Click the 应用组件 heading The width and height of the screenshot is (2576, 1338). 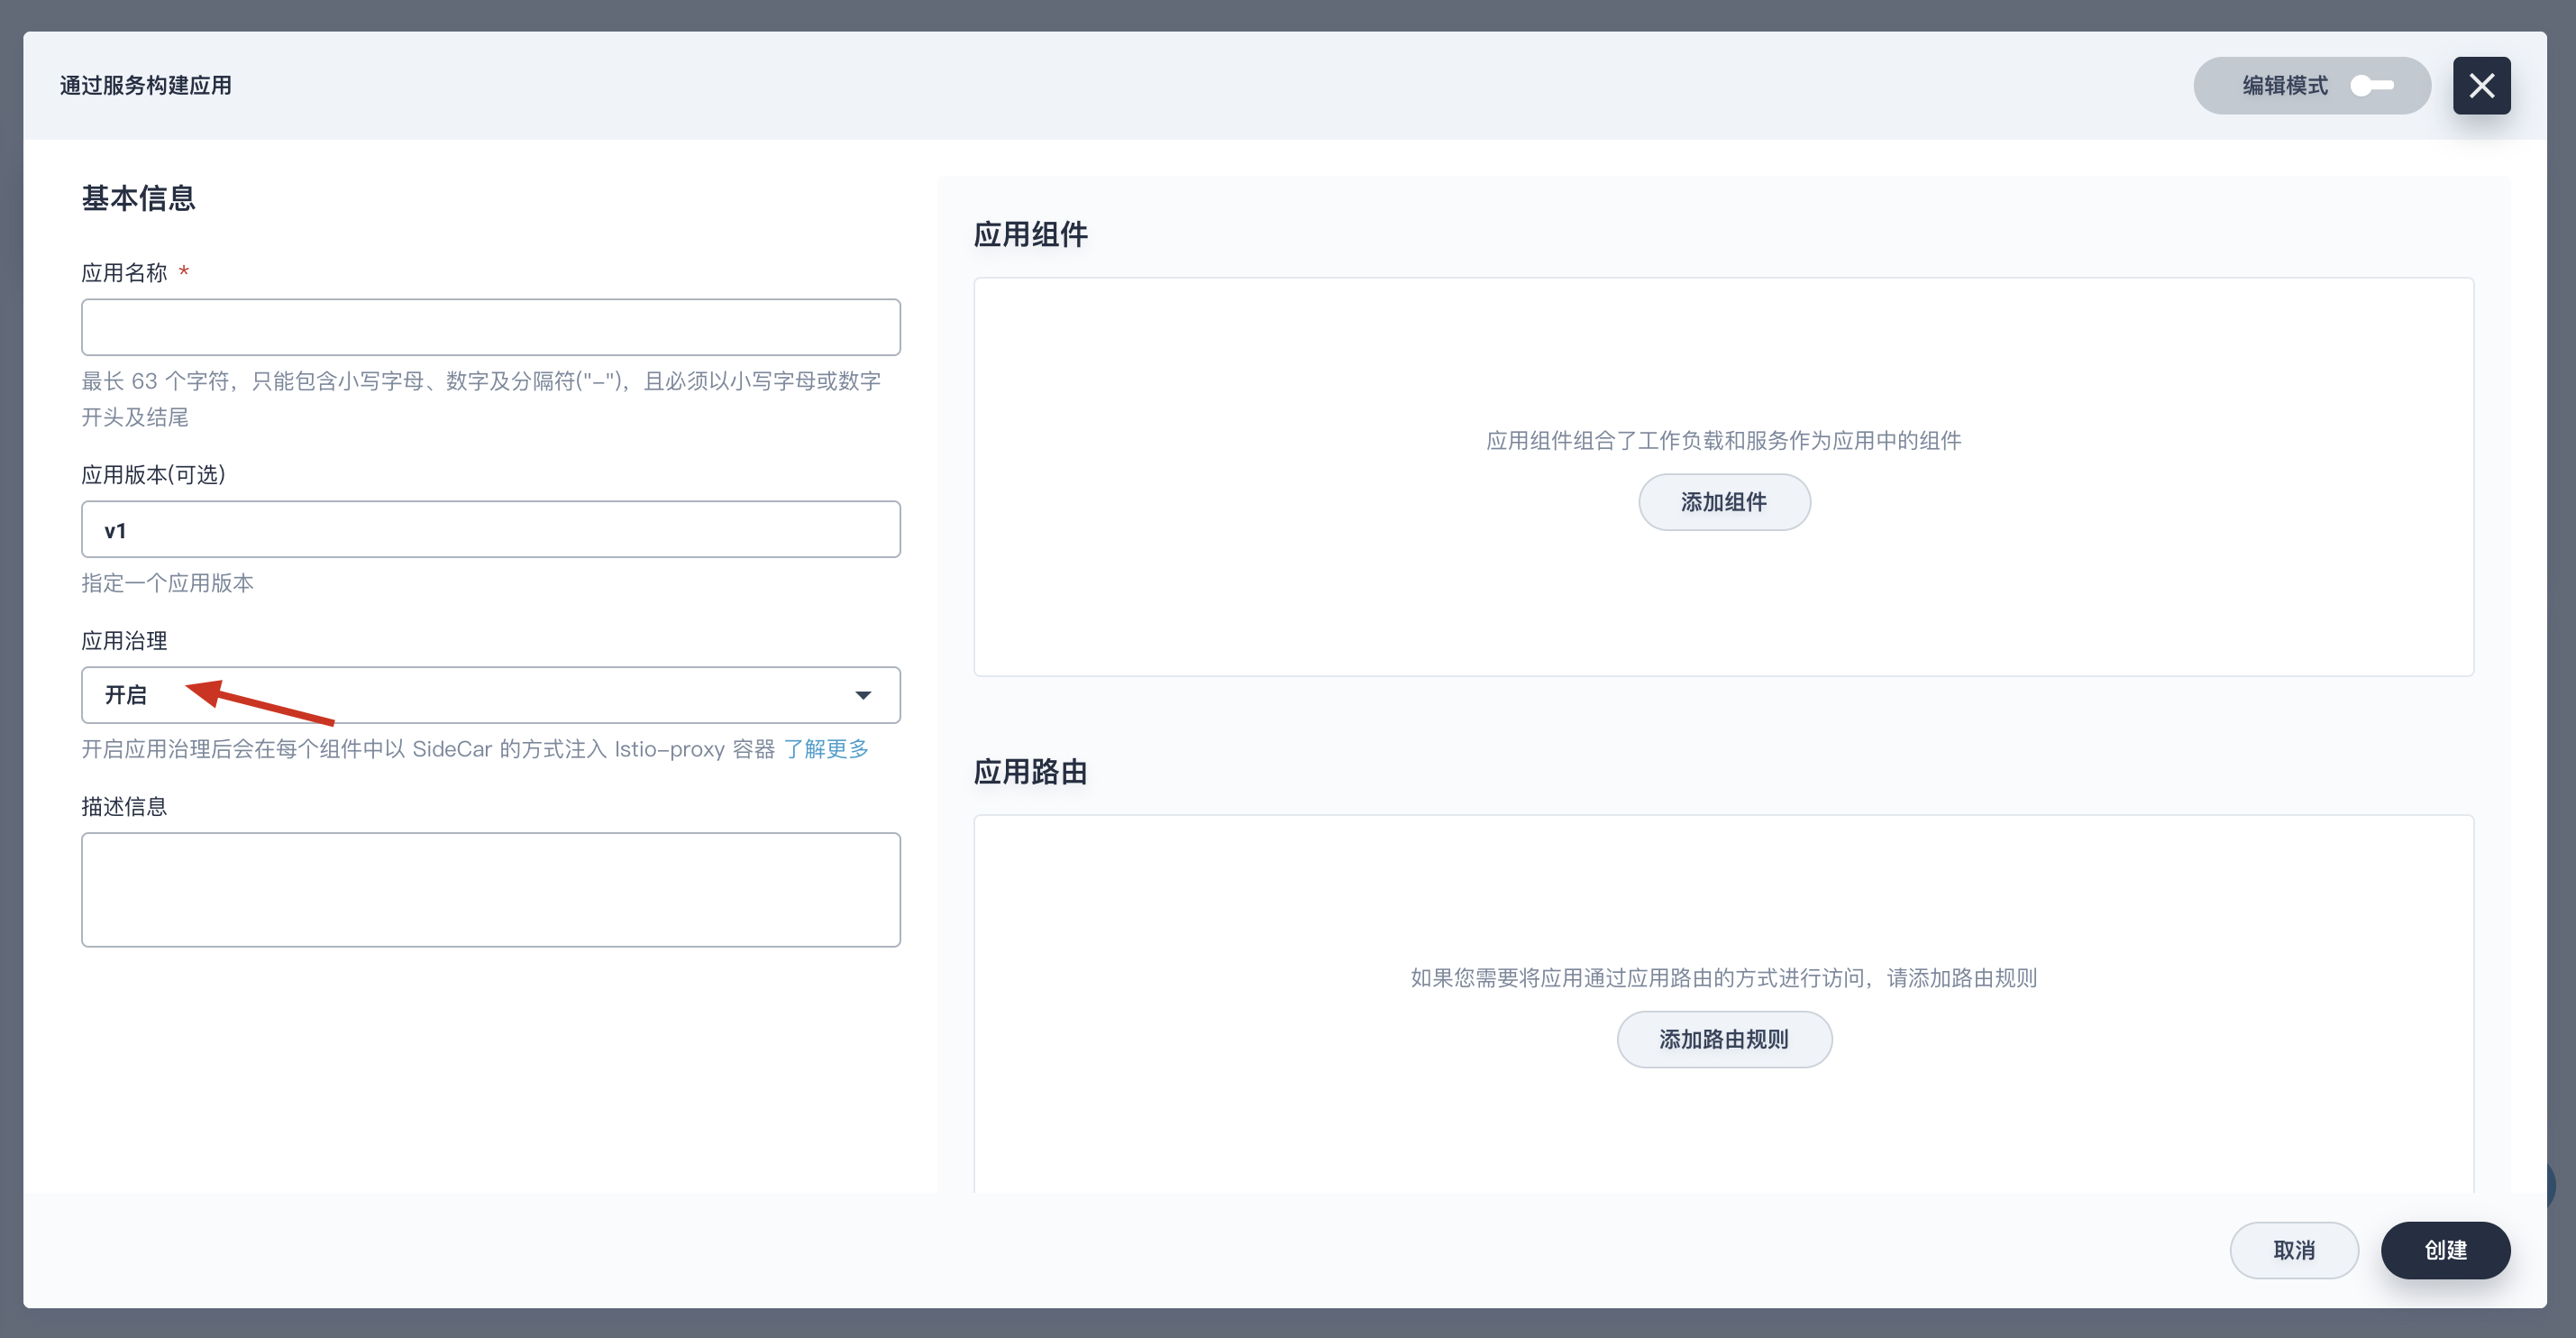click(x=1031, y=234)
